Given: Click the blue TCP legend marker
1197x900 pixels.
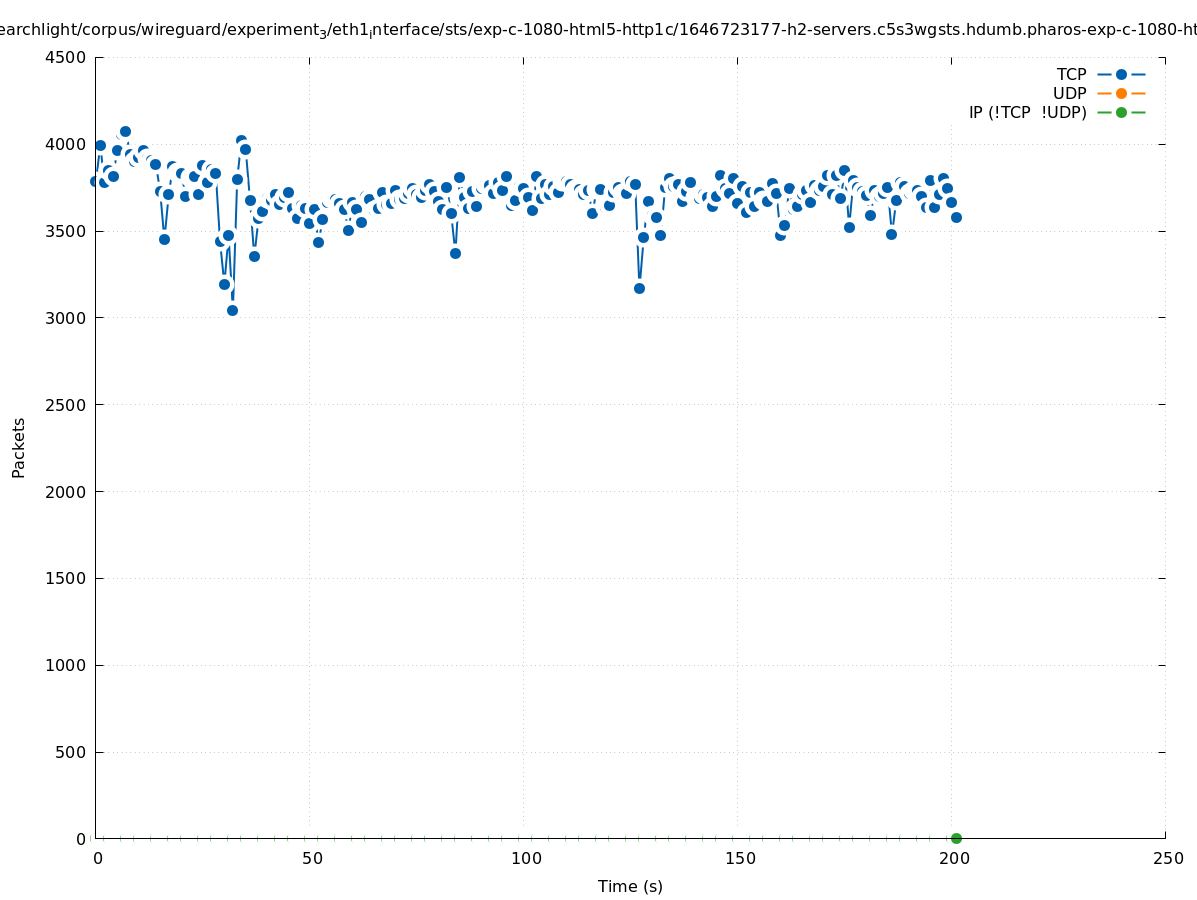Looking at the screenshot, I should click(x=1121, y=74).
